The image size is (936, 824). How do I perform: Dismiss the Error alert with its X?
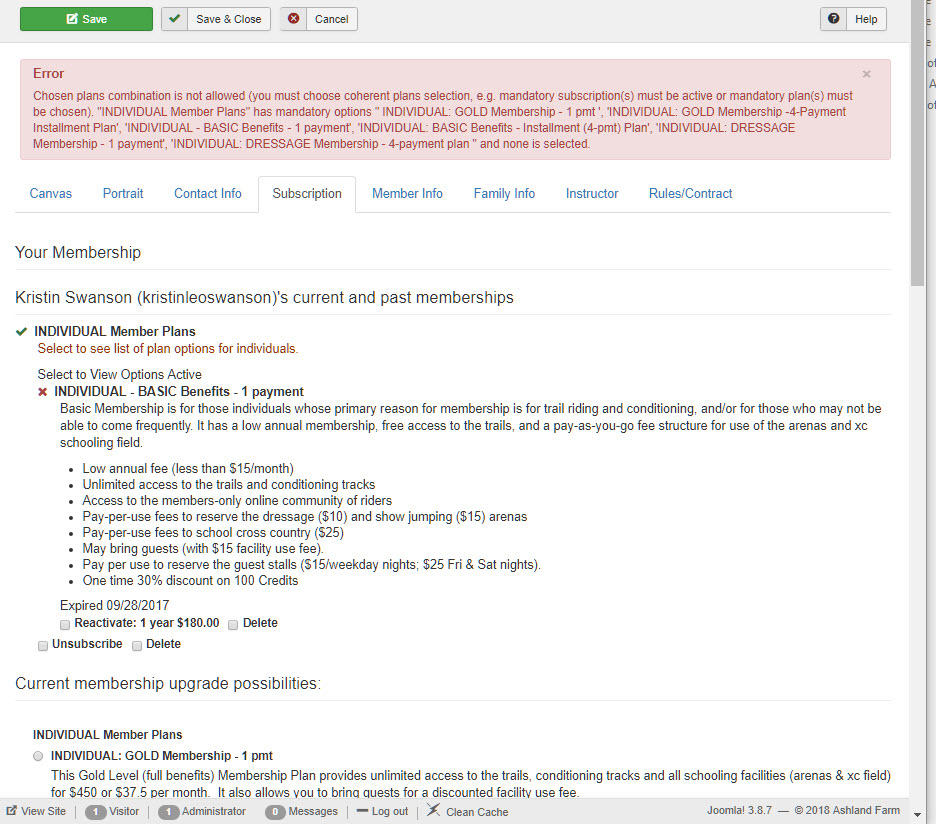(x=866, y=74)
